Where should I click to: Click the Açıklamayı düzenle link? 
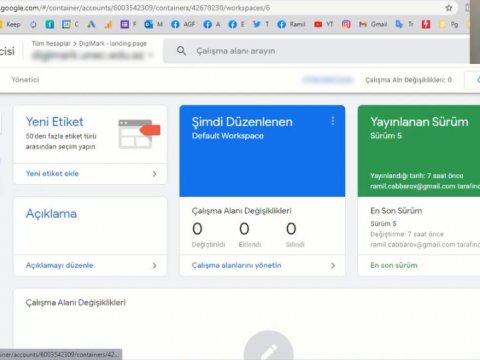pos(59,265)
